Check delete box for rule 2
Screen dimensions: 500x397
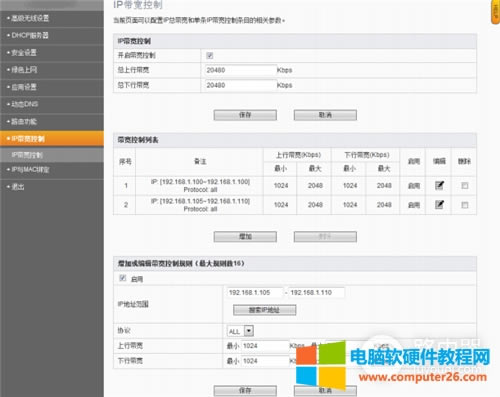click(x=465, y=205)
